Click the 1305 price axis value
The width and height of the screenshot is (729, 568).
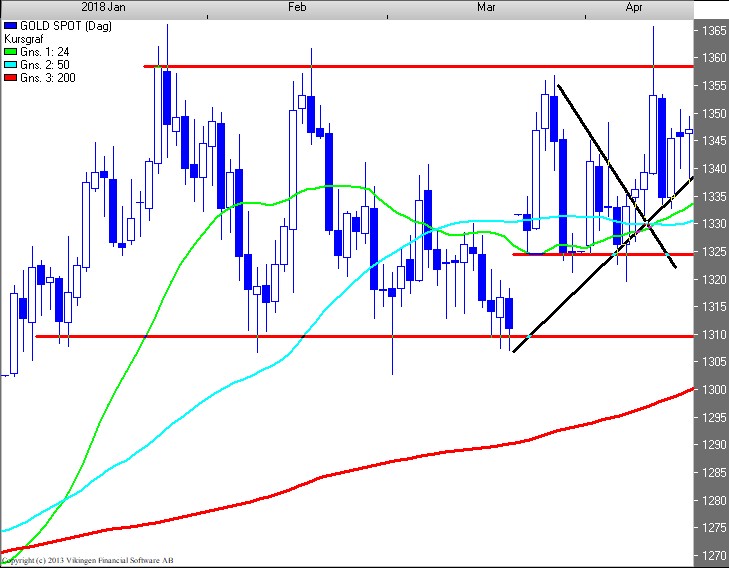tap(714, 362)
